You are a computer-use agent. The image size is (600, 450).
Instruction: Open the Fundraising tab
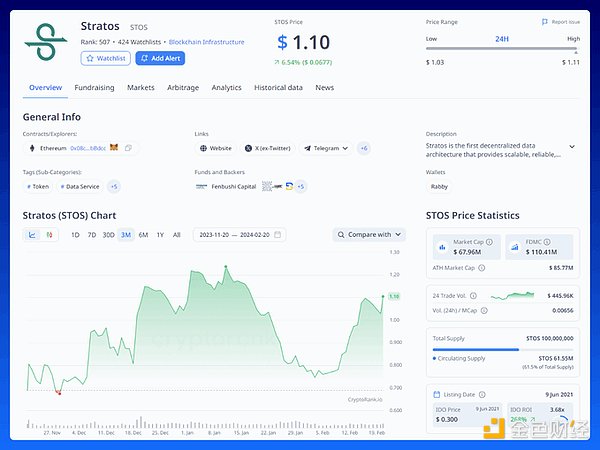(x=94, y=88)
